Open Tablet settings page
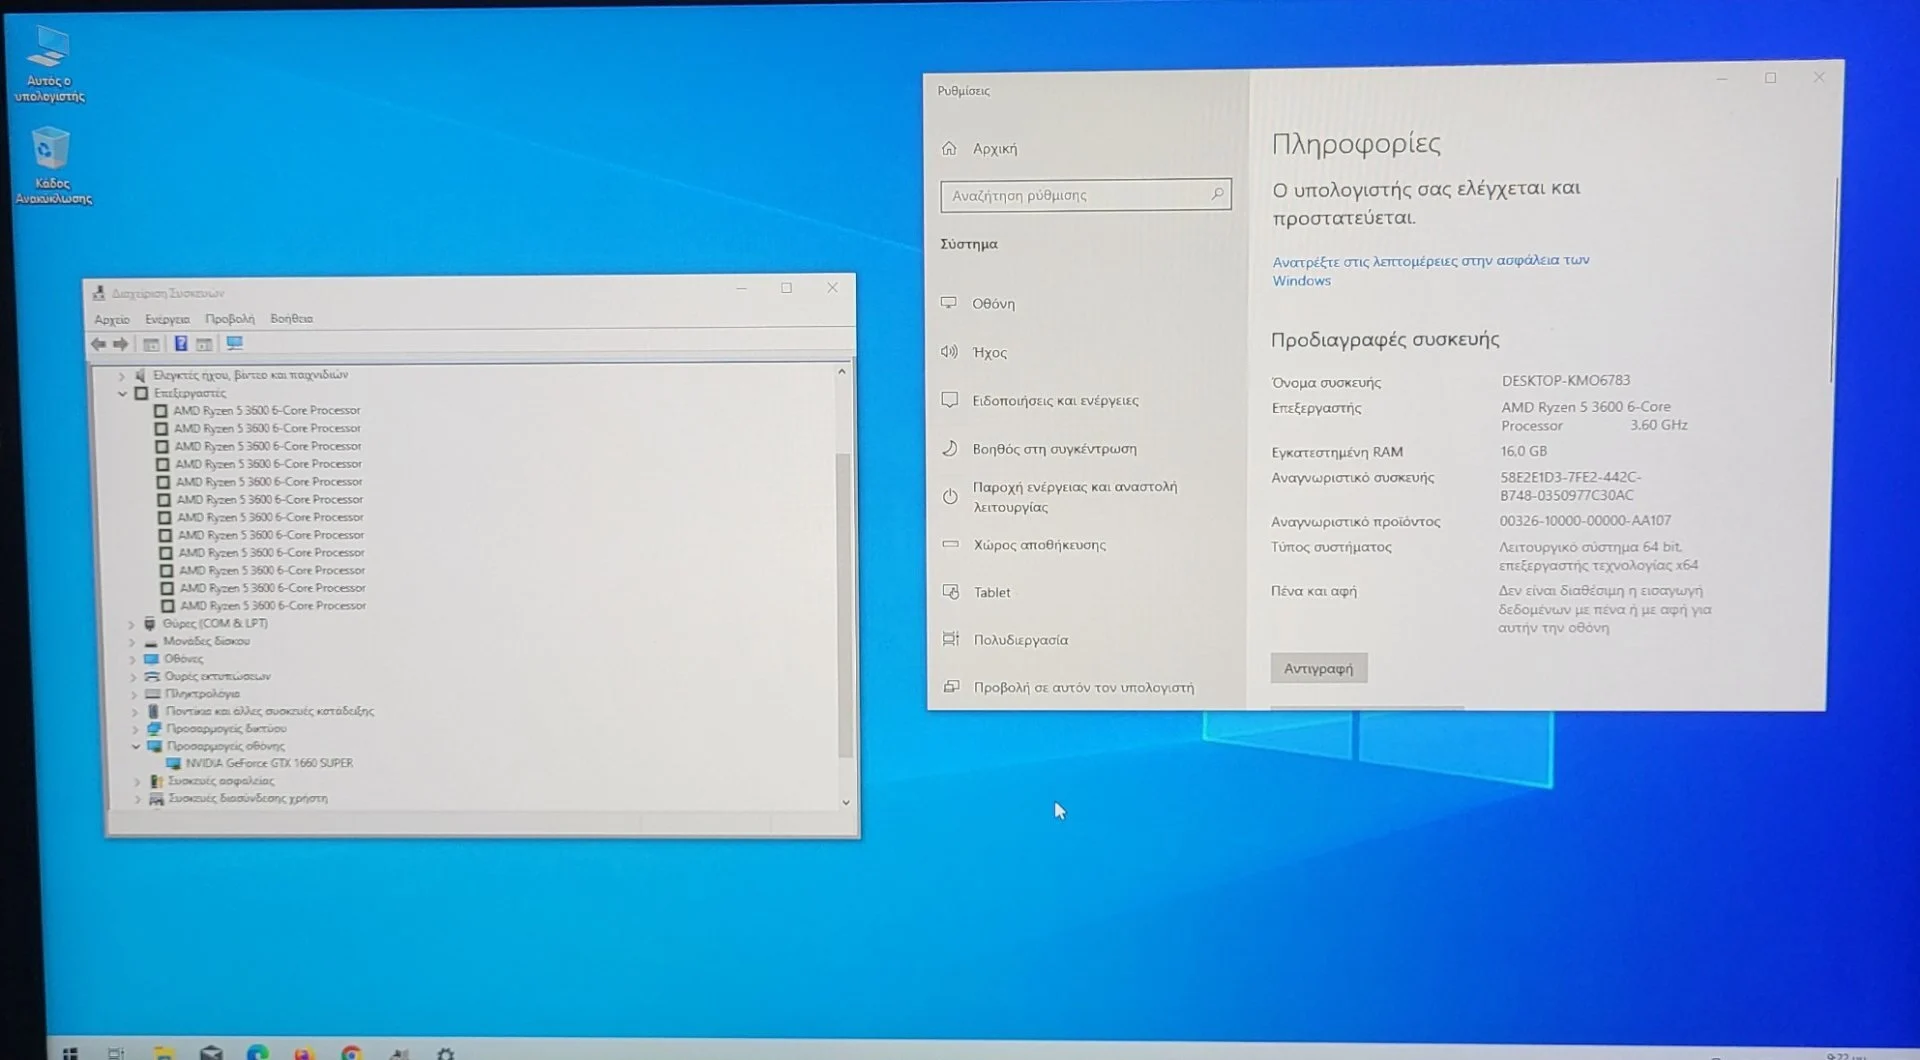 (x=992, y=592)
